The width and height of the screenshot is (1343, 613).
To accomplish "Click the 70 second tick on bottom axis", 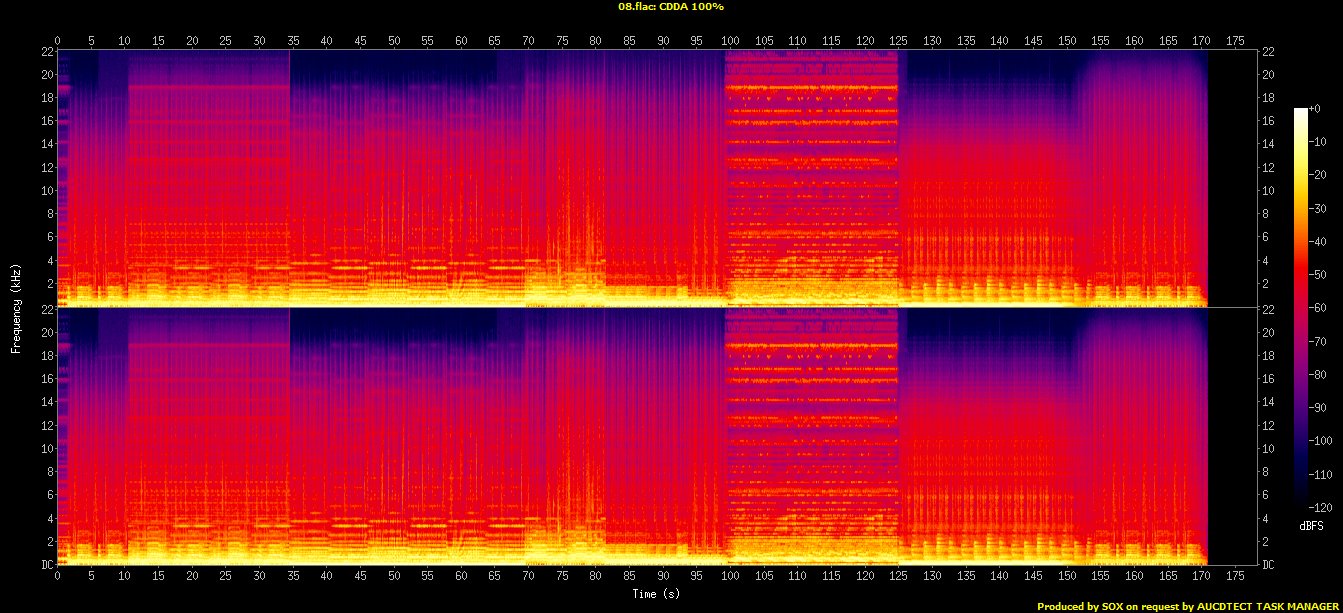I will (x=528, y=576).
